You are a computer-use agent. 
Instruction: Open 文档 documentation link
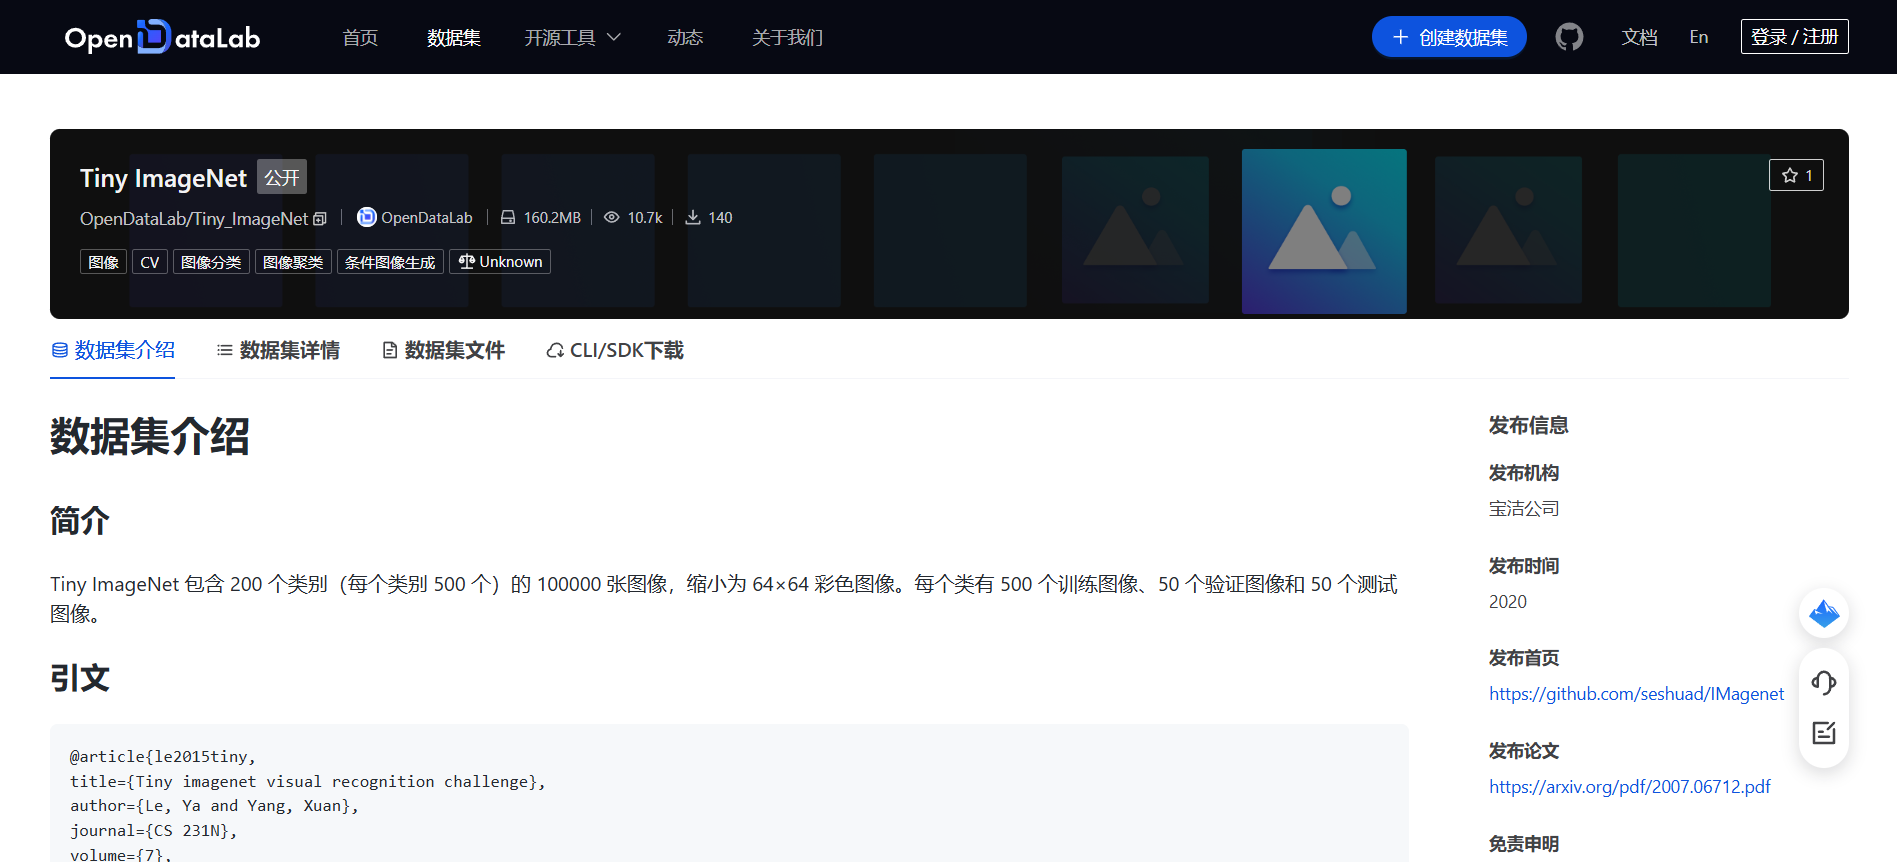pyautogui.click(x=1640, y=37)
